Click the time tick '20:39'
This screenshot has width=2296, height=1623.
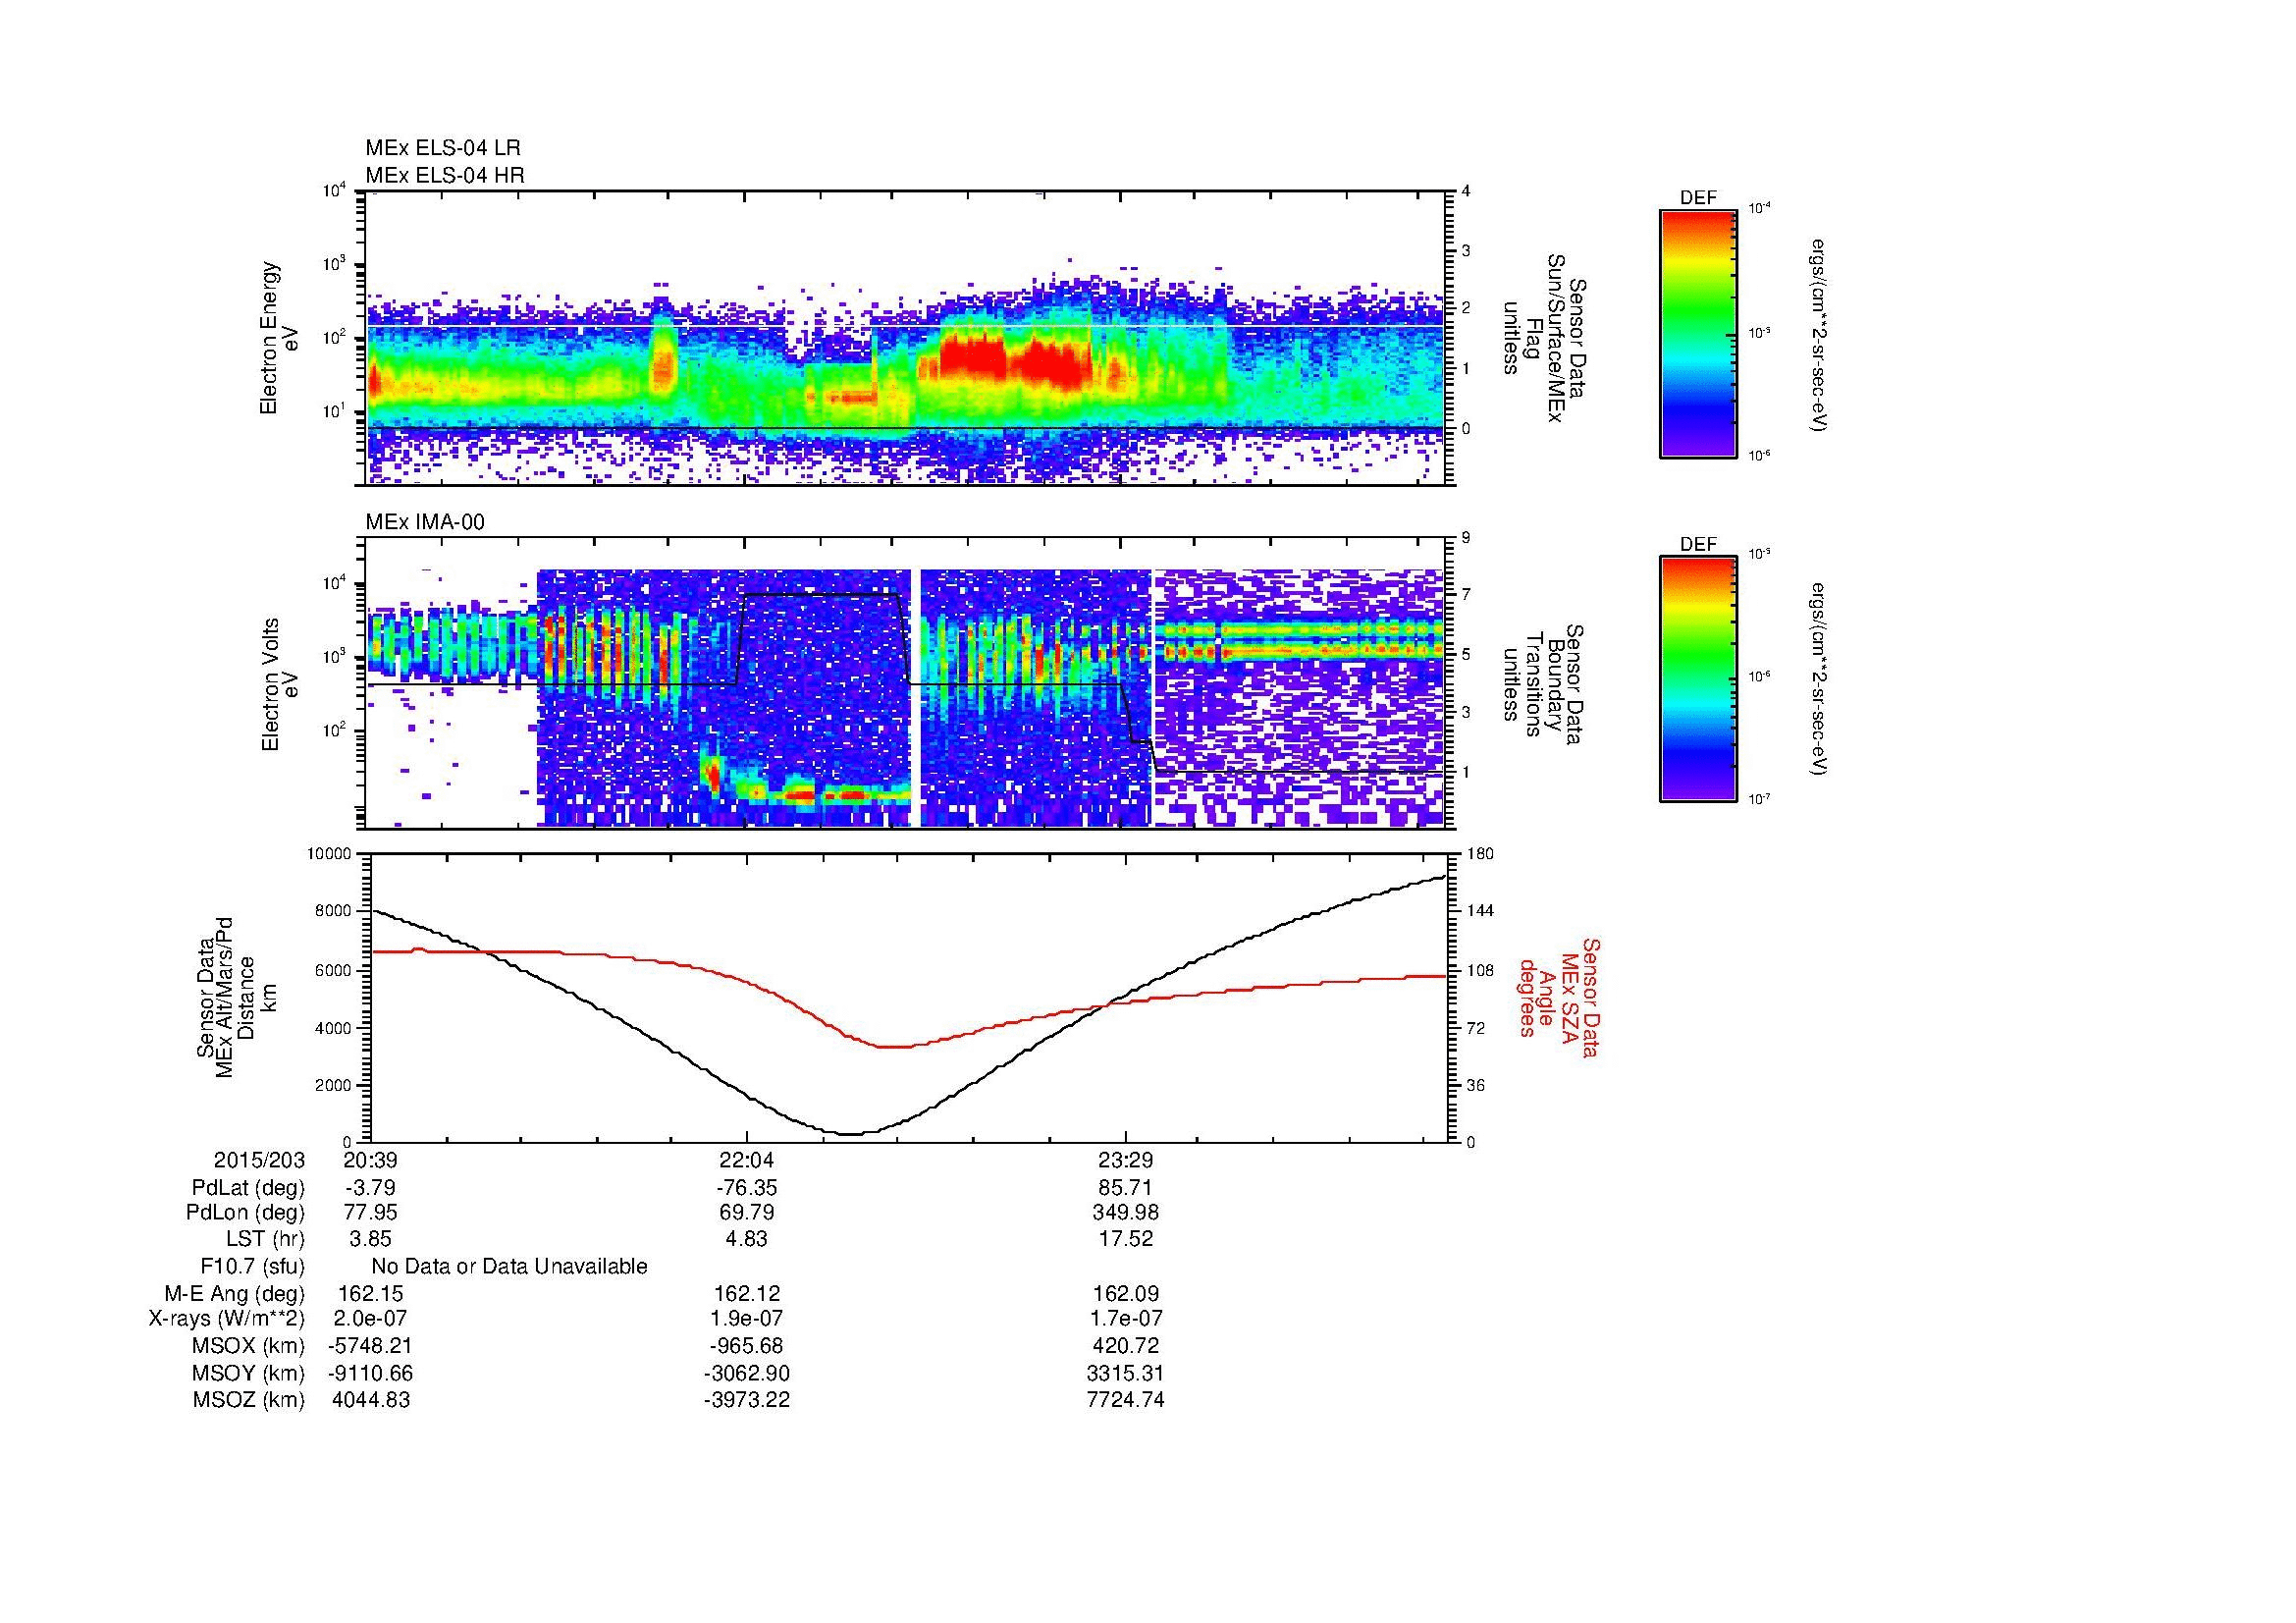coord(370,1160)
